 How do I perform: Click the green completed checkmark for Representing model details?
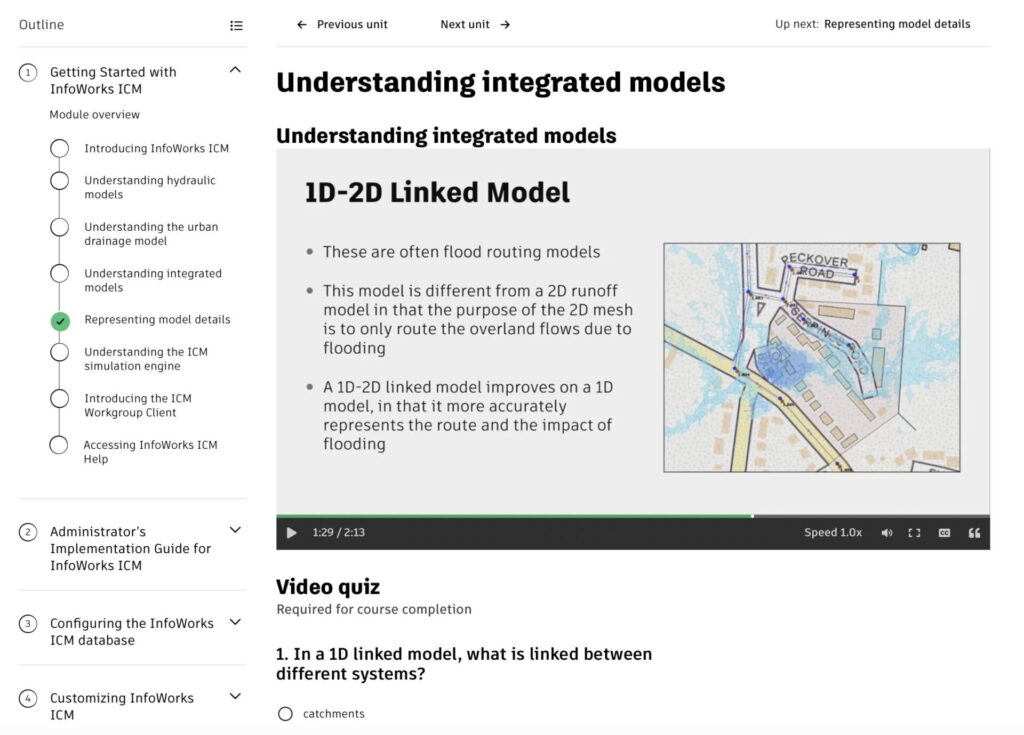(x=60, y=321)
